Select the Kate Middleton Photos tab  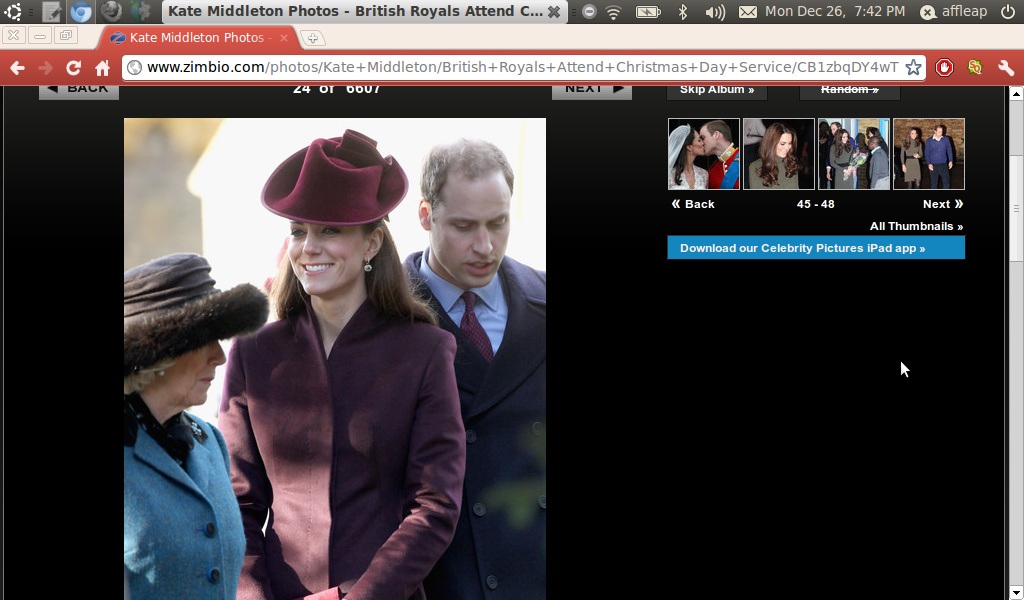coord(196,38)
